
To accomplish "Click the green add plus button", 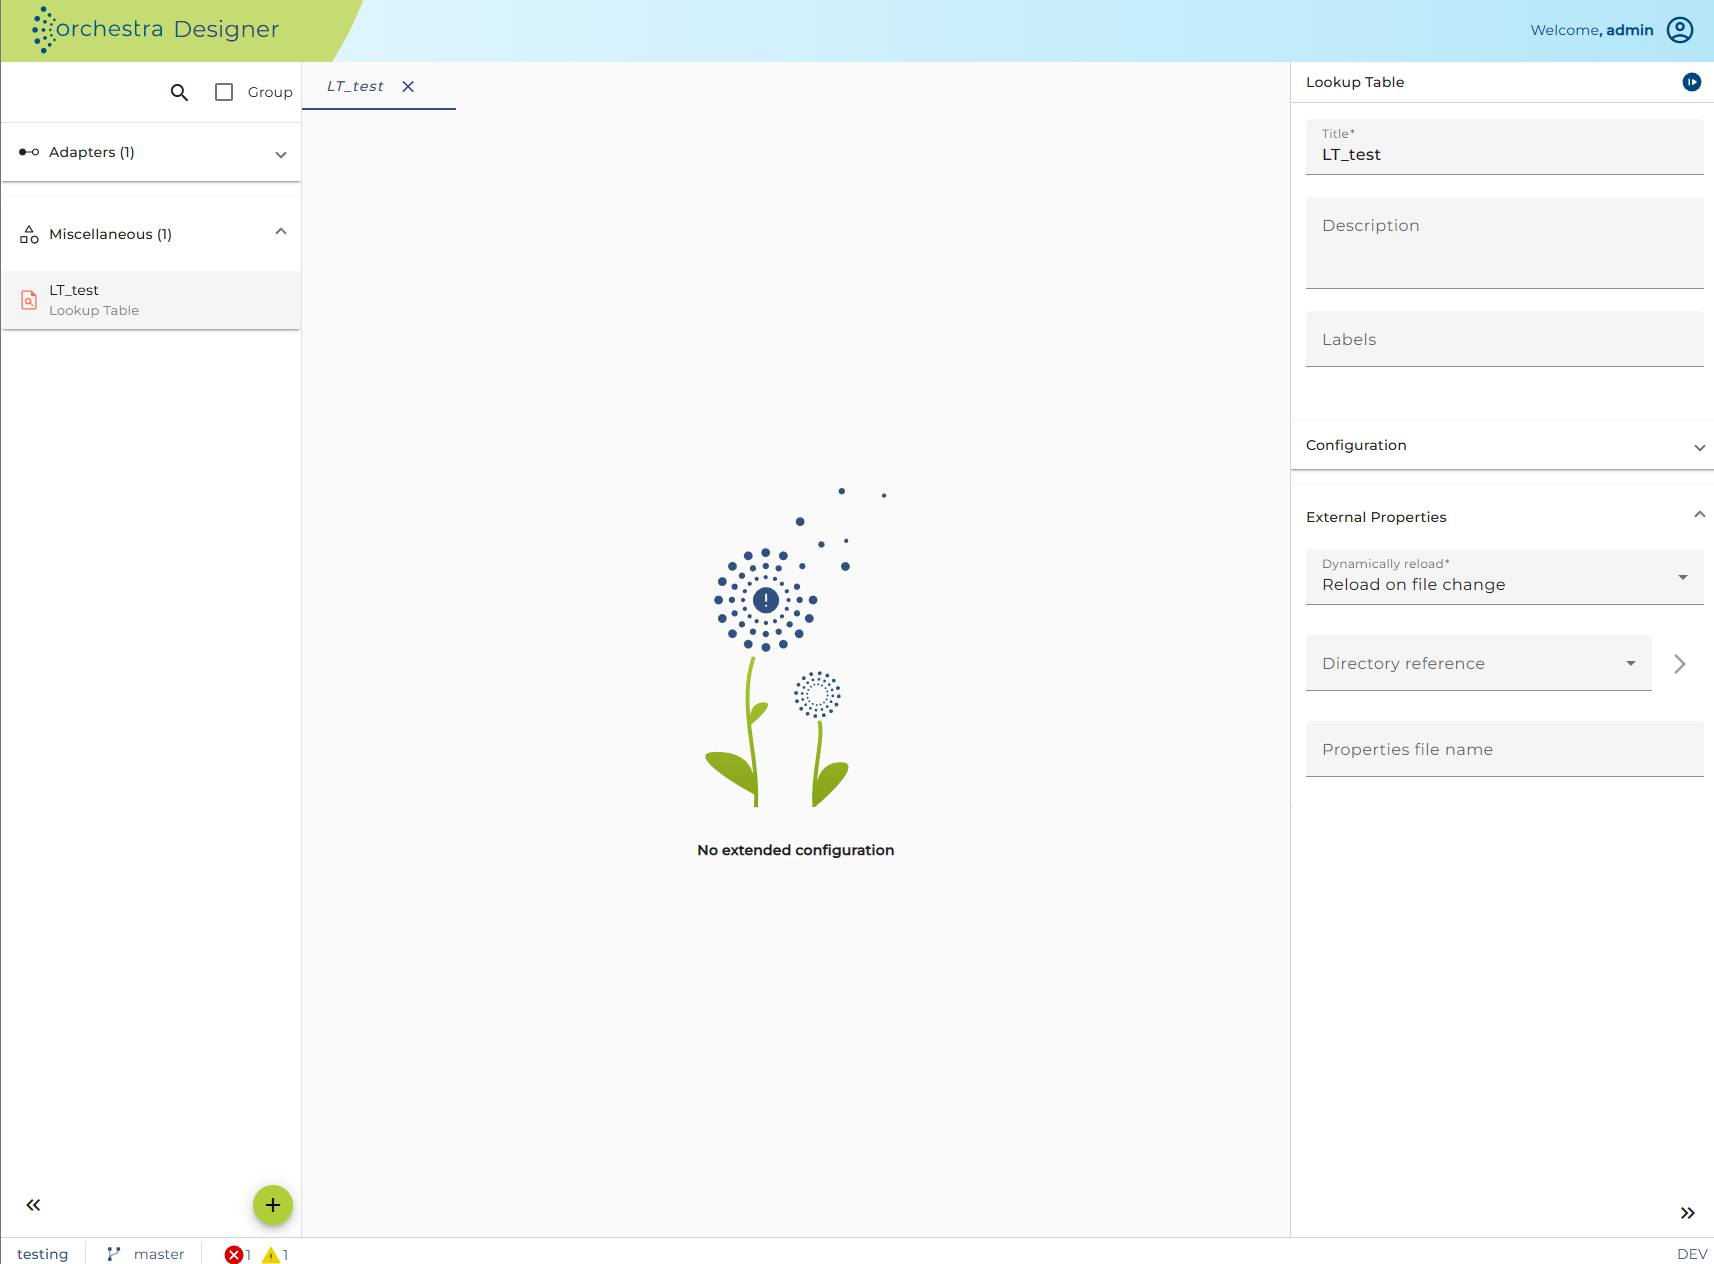I will (273, 1205).
